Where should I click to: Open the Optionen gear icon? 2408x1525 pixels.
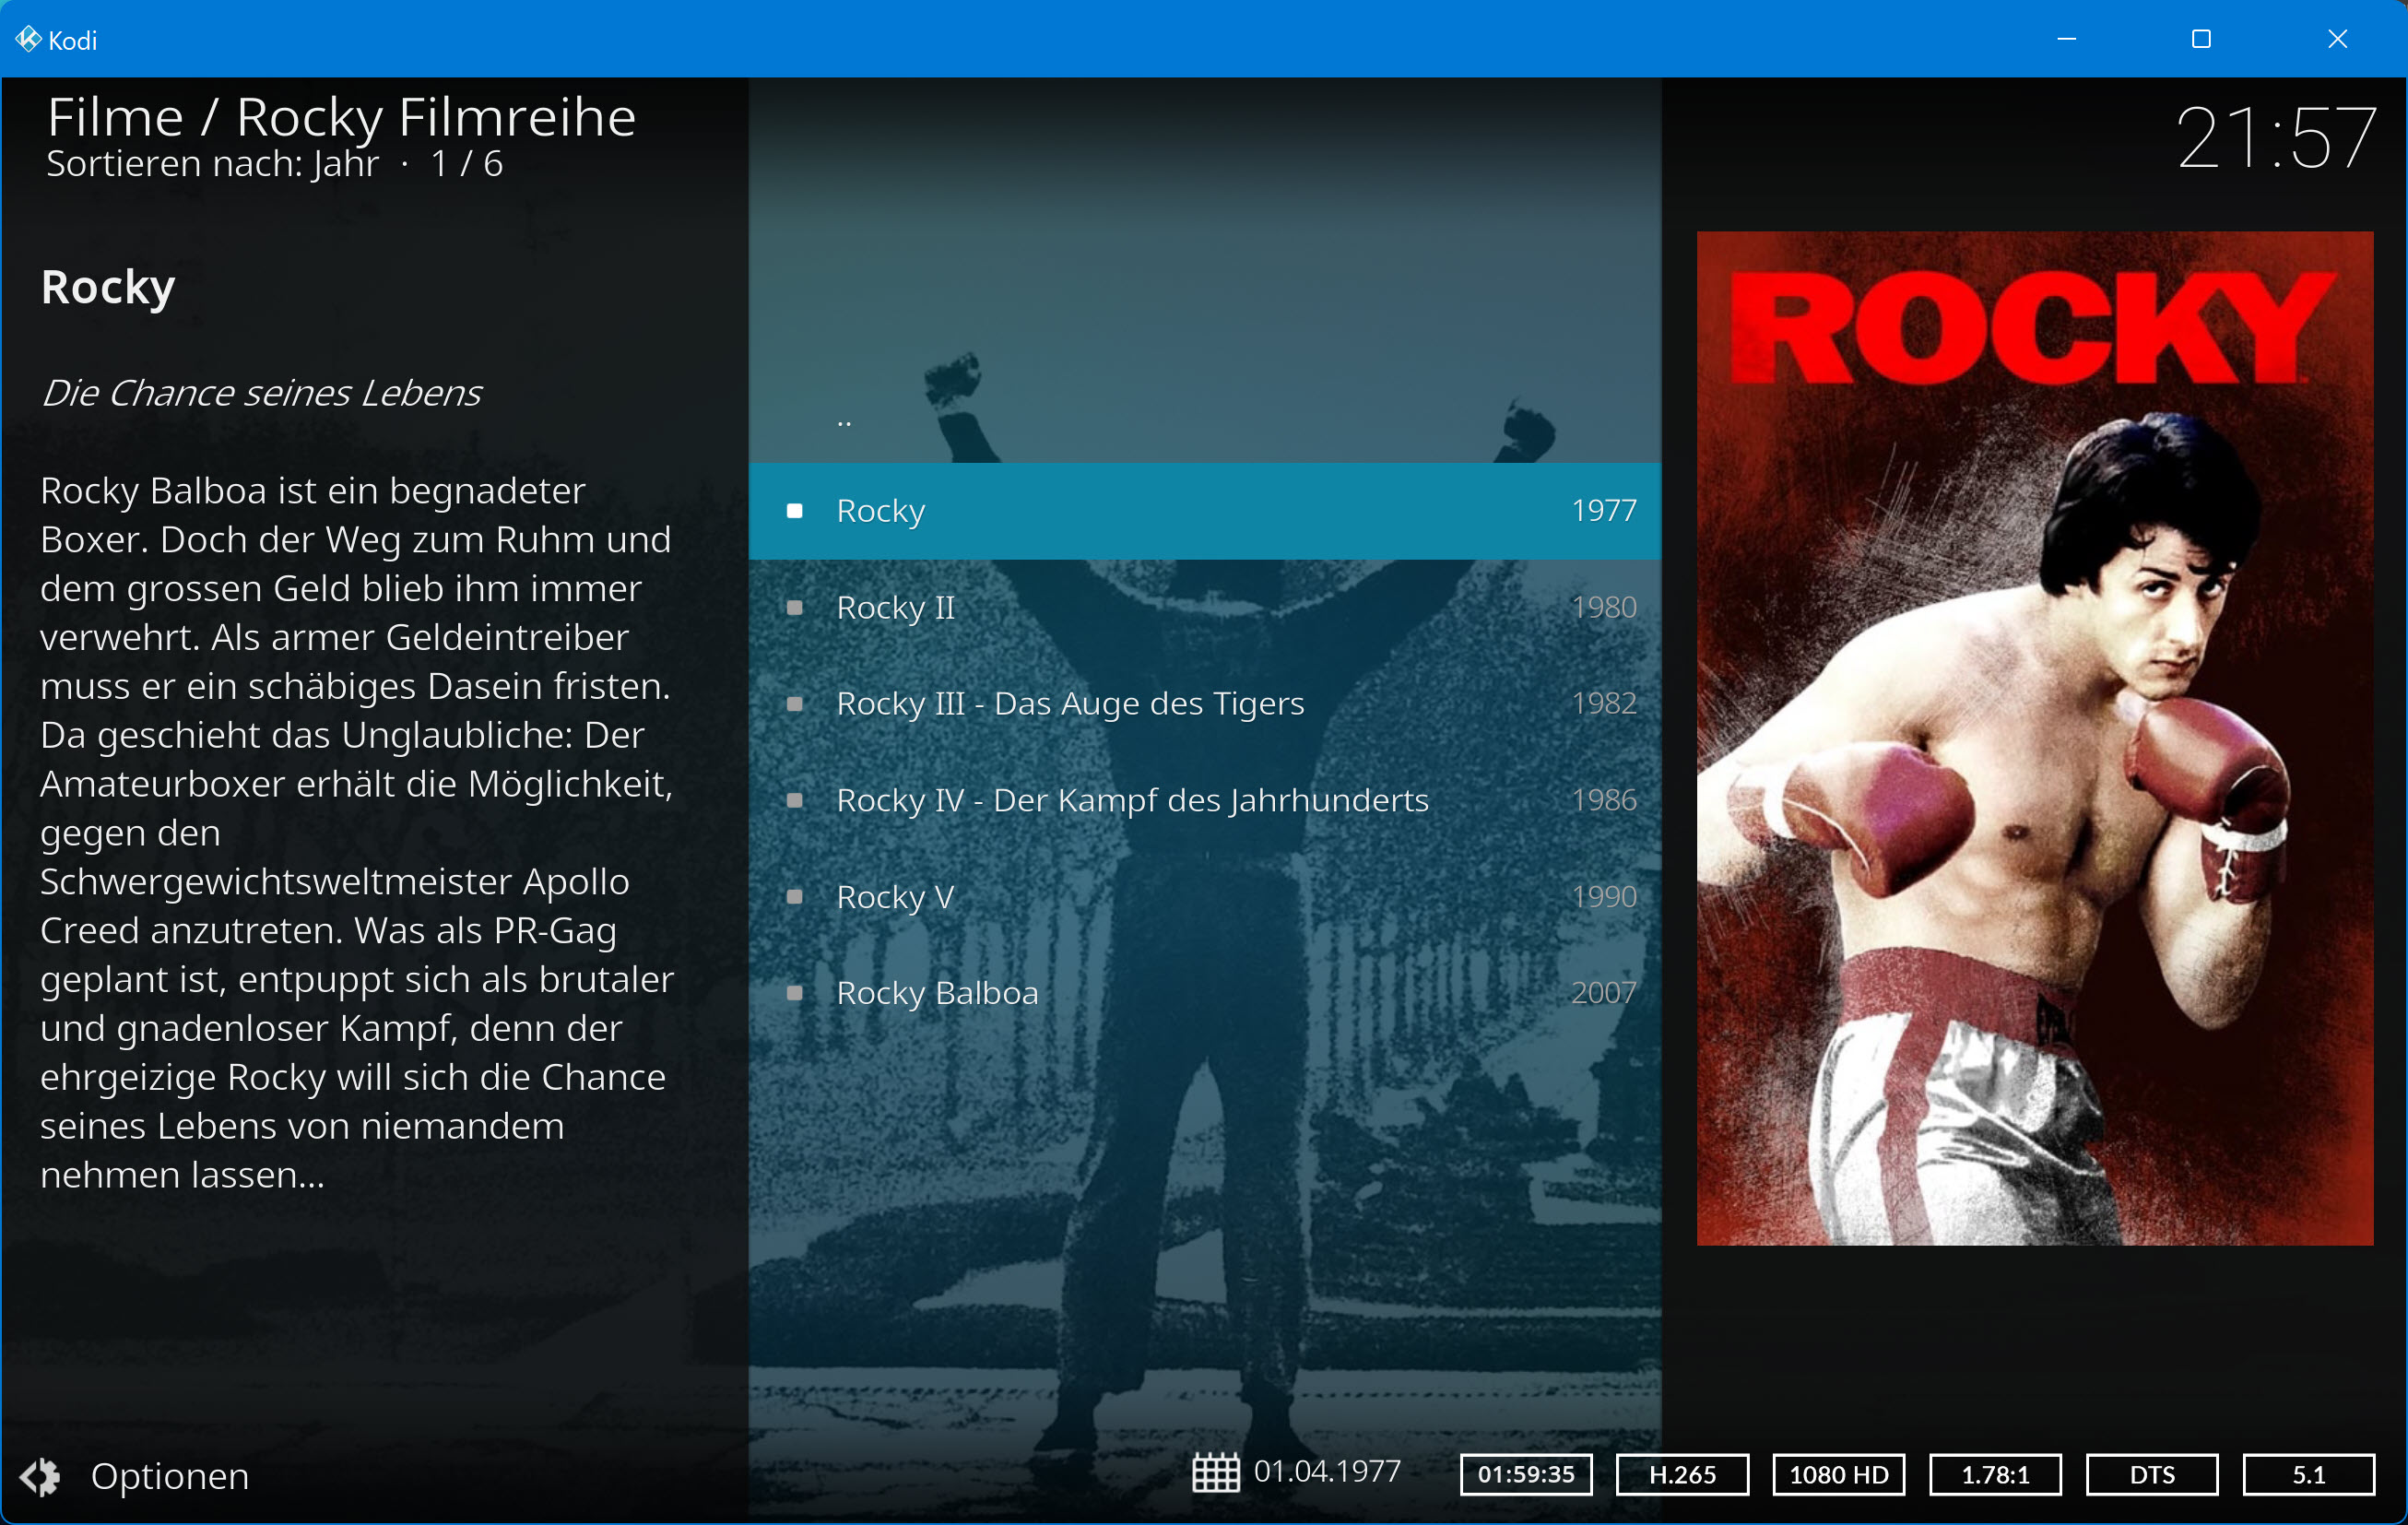pyautogui.click(x=40, y=1476)
